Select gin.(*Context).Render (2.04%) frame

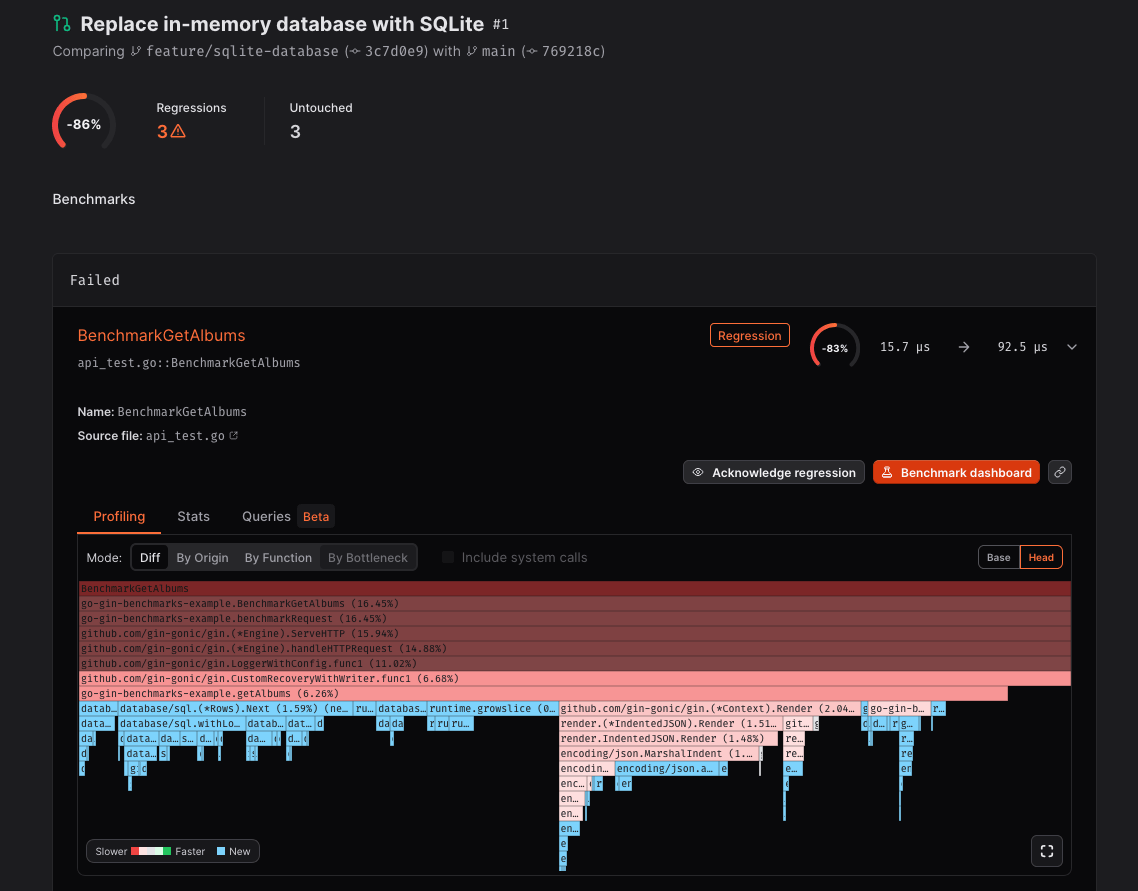[x=709, y=709]
